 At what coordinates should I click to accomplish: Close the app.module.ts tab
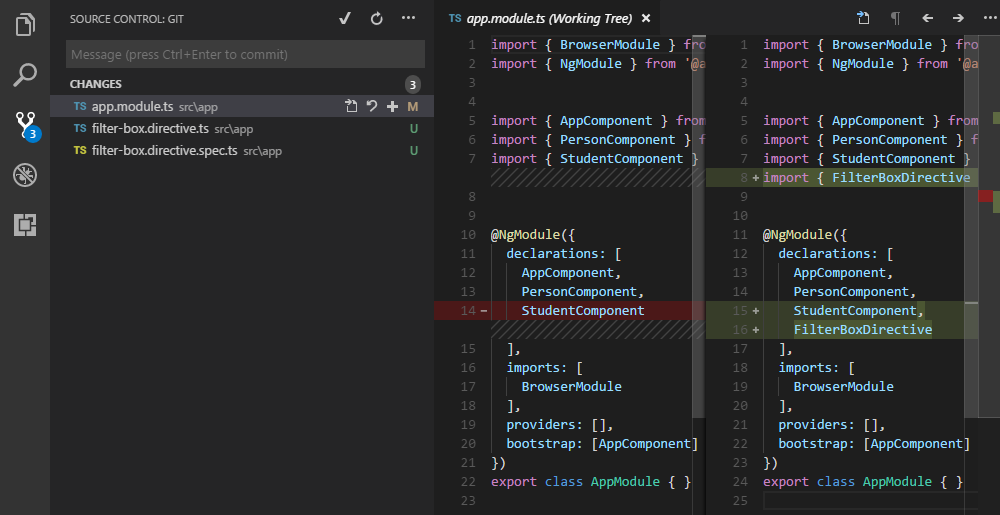[x=645, y=18]
